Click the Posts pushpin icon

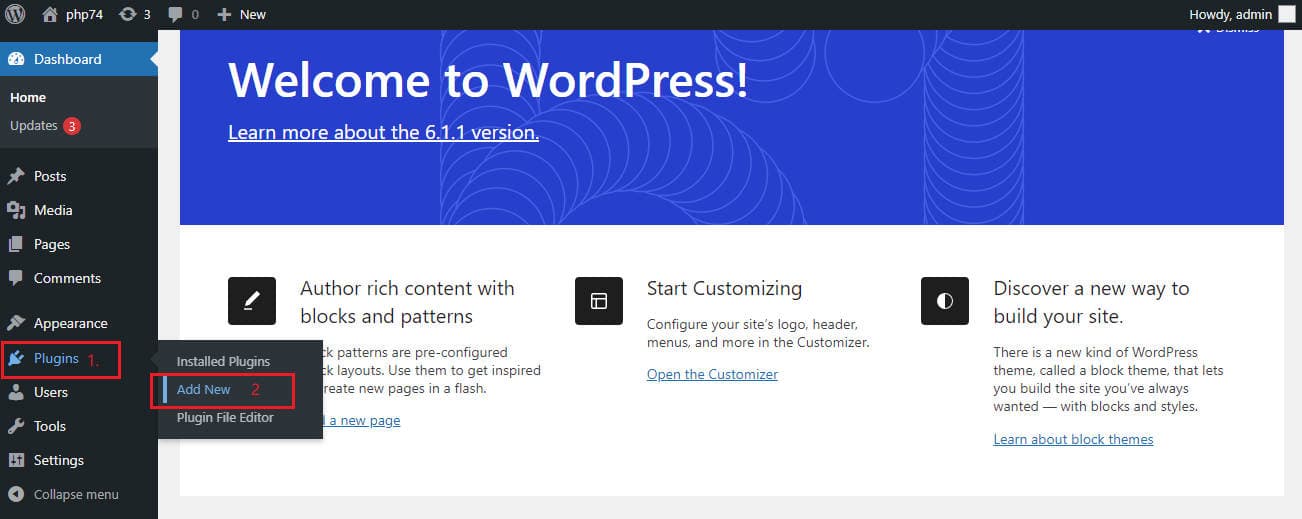16,176
